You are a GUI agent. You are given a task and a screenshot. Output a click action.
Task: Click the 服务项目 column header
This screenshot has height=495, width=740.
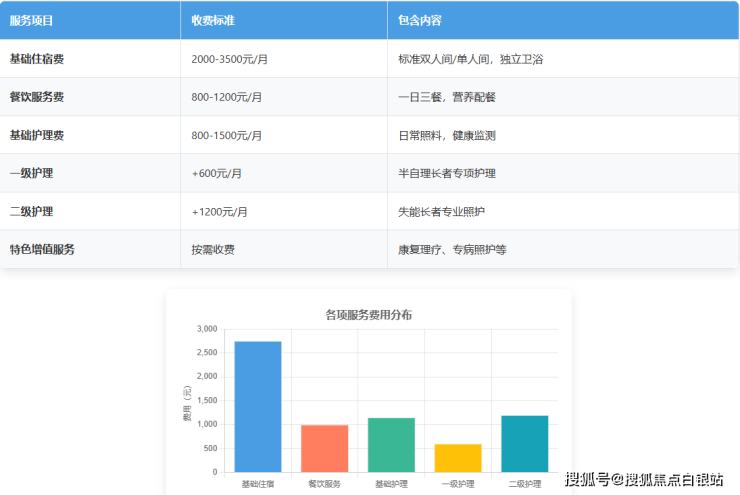[x=32, y=20]
